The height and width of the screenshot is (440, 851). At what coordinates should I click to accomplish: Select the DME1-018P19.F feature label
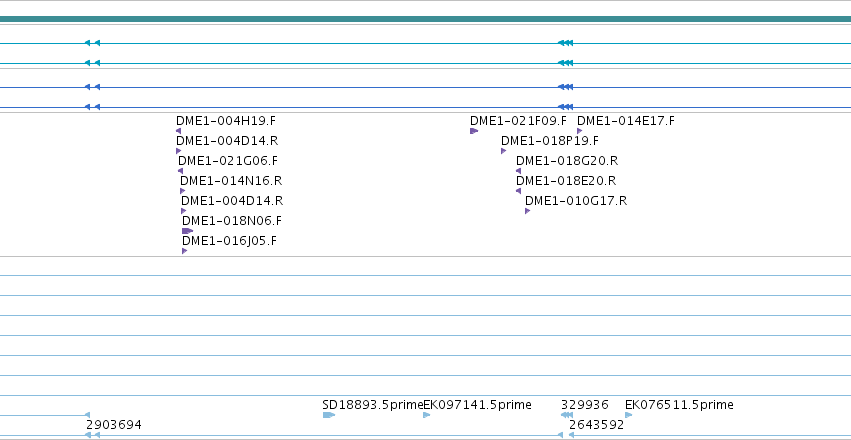pos(550,141)
